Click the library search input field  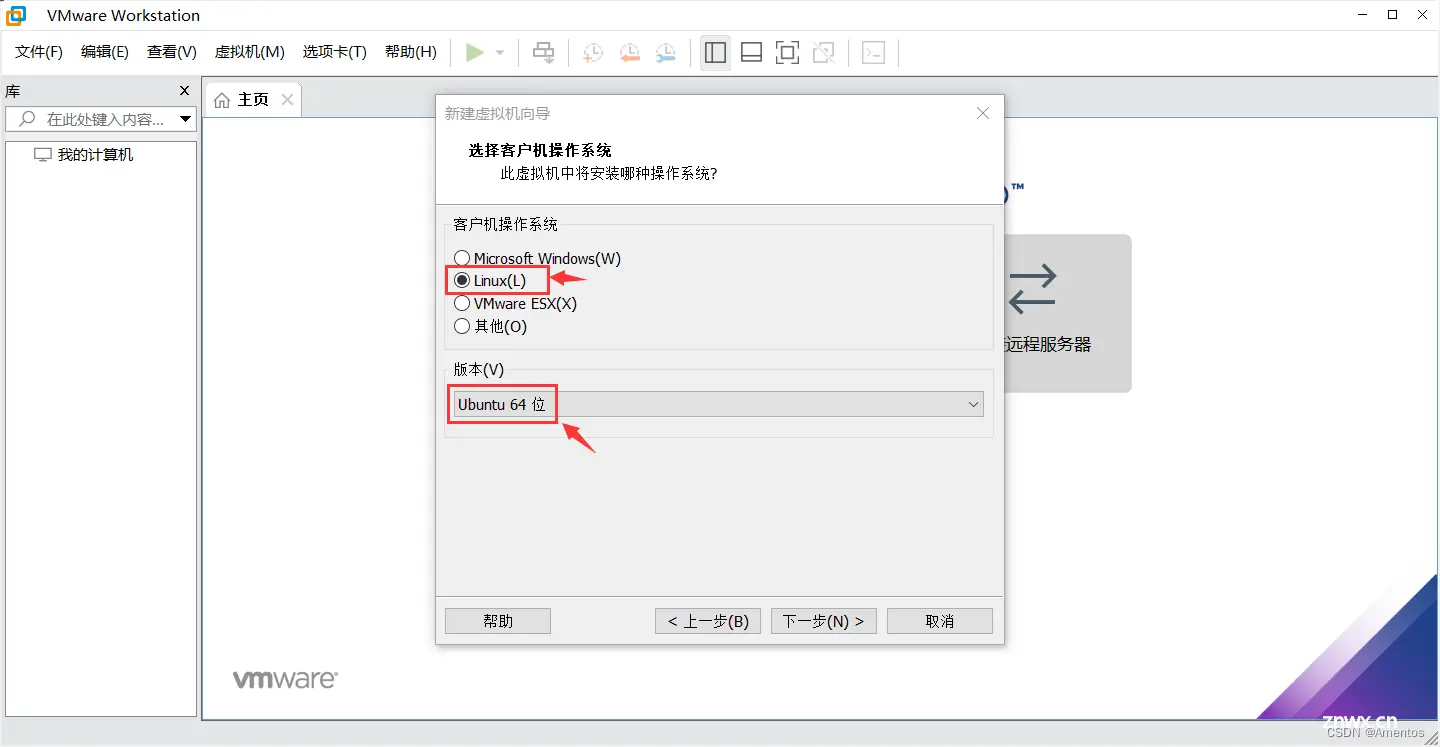pos(100,119)
